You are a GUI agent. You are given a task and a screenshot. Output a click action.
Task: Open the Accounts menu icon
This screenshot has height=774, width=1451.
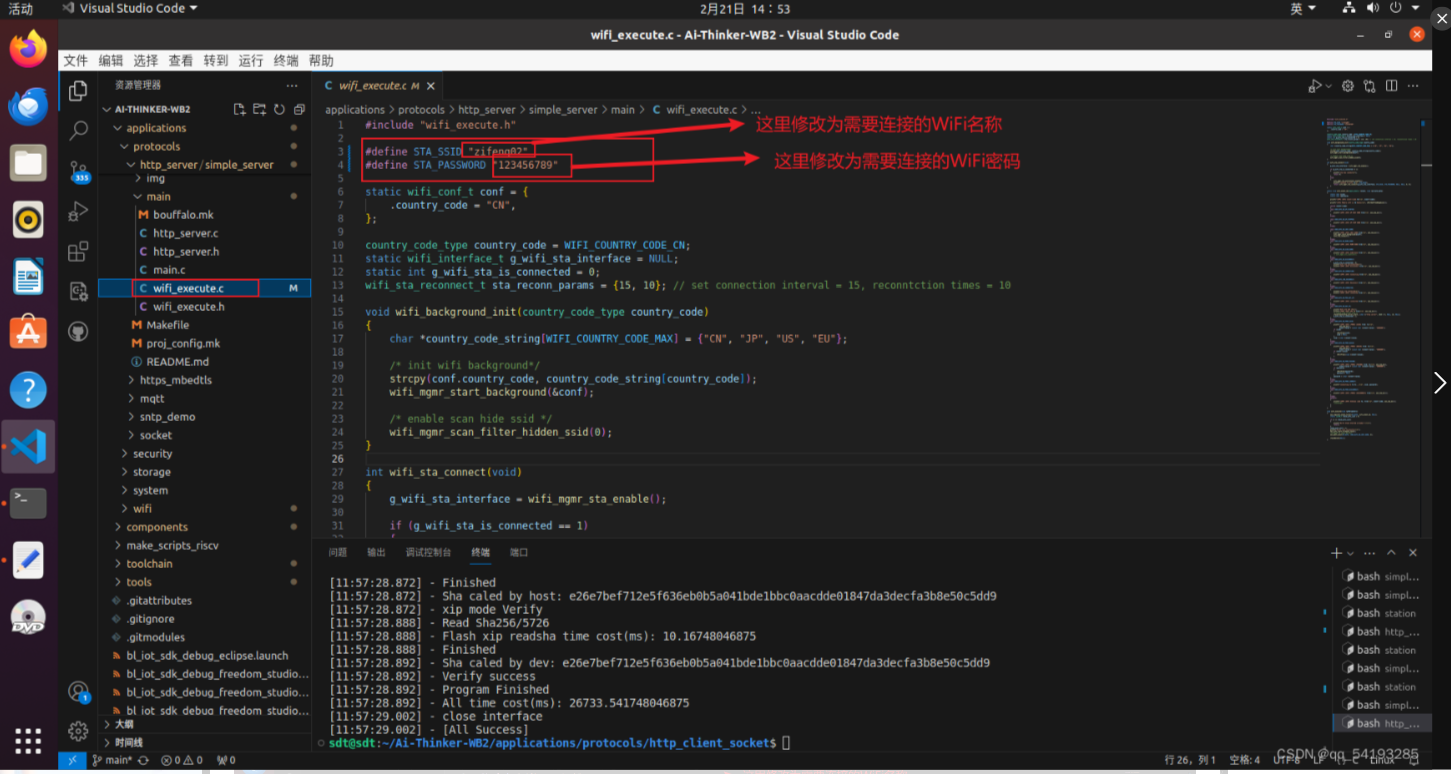[78, 692]
